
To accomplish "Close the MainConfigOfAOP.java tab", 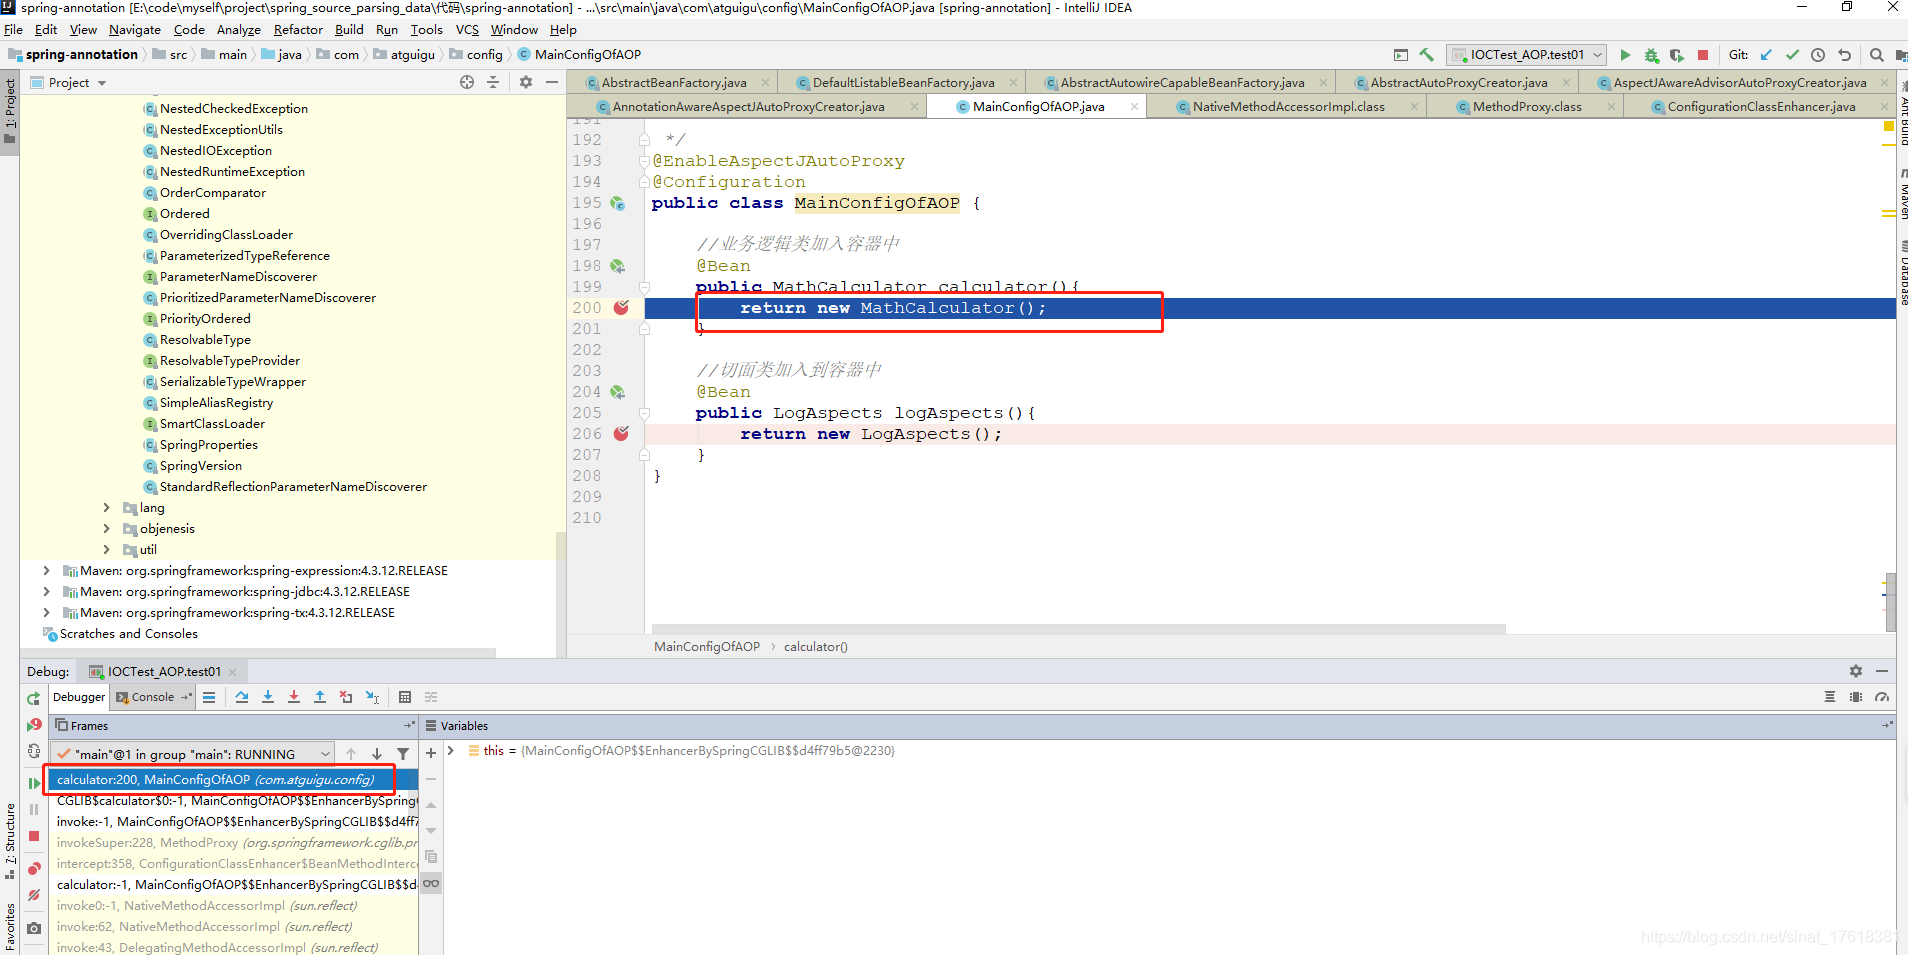I will (1134, 107).
